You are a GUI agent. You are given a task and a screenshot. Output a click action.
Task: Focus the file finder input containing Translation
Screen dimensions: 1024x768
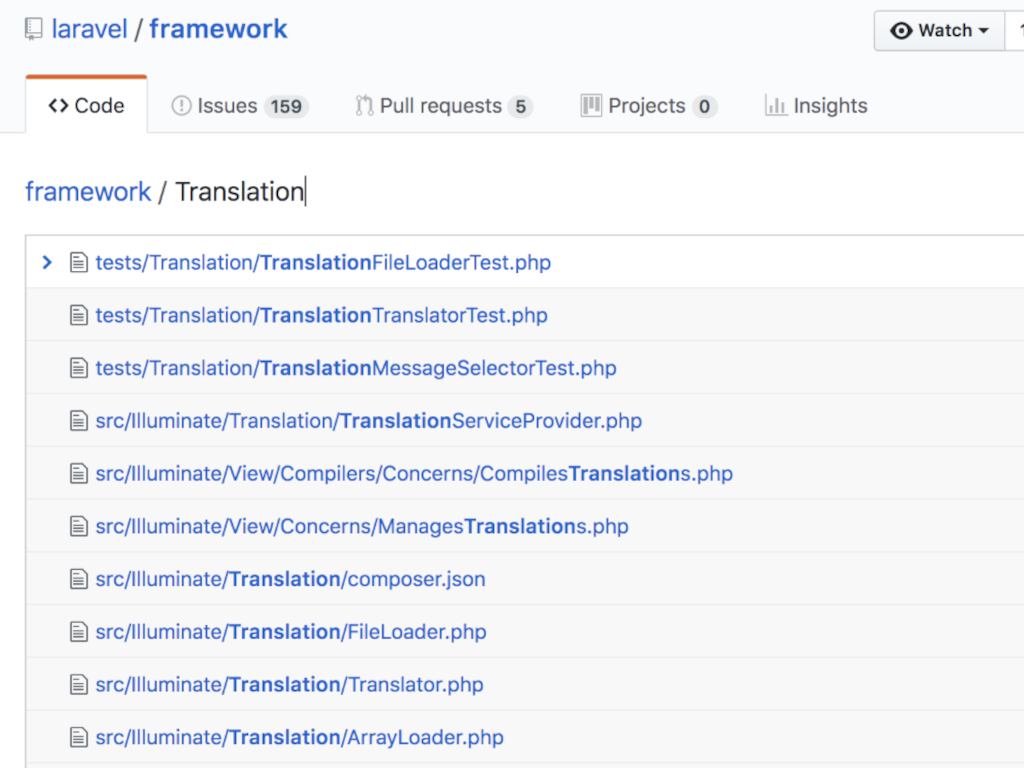[x=240, y=192]
